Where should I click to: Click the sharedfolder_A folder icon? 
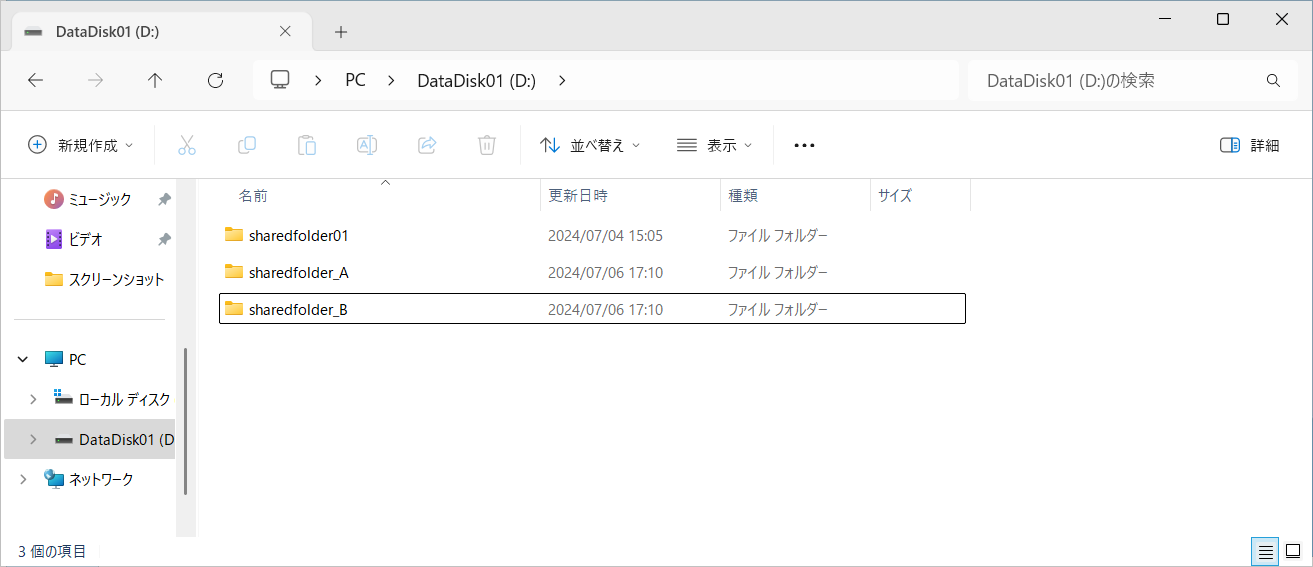pos(234,271)
